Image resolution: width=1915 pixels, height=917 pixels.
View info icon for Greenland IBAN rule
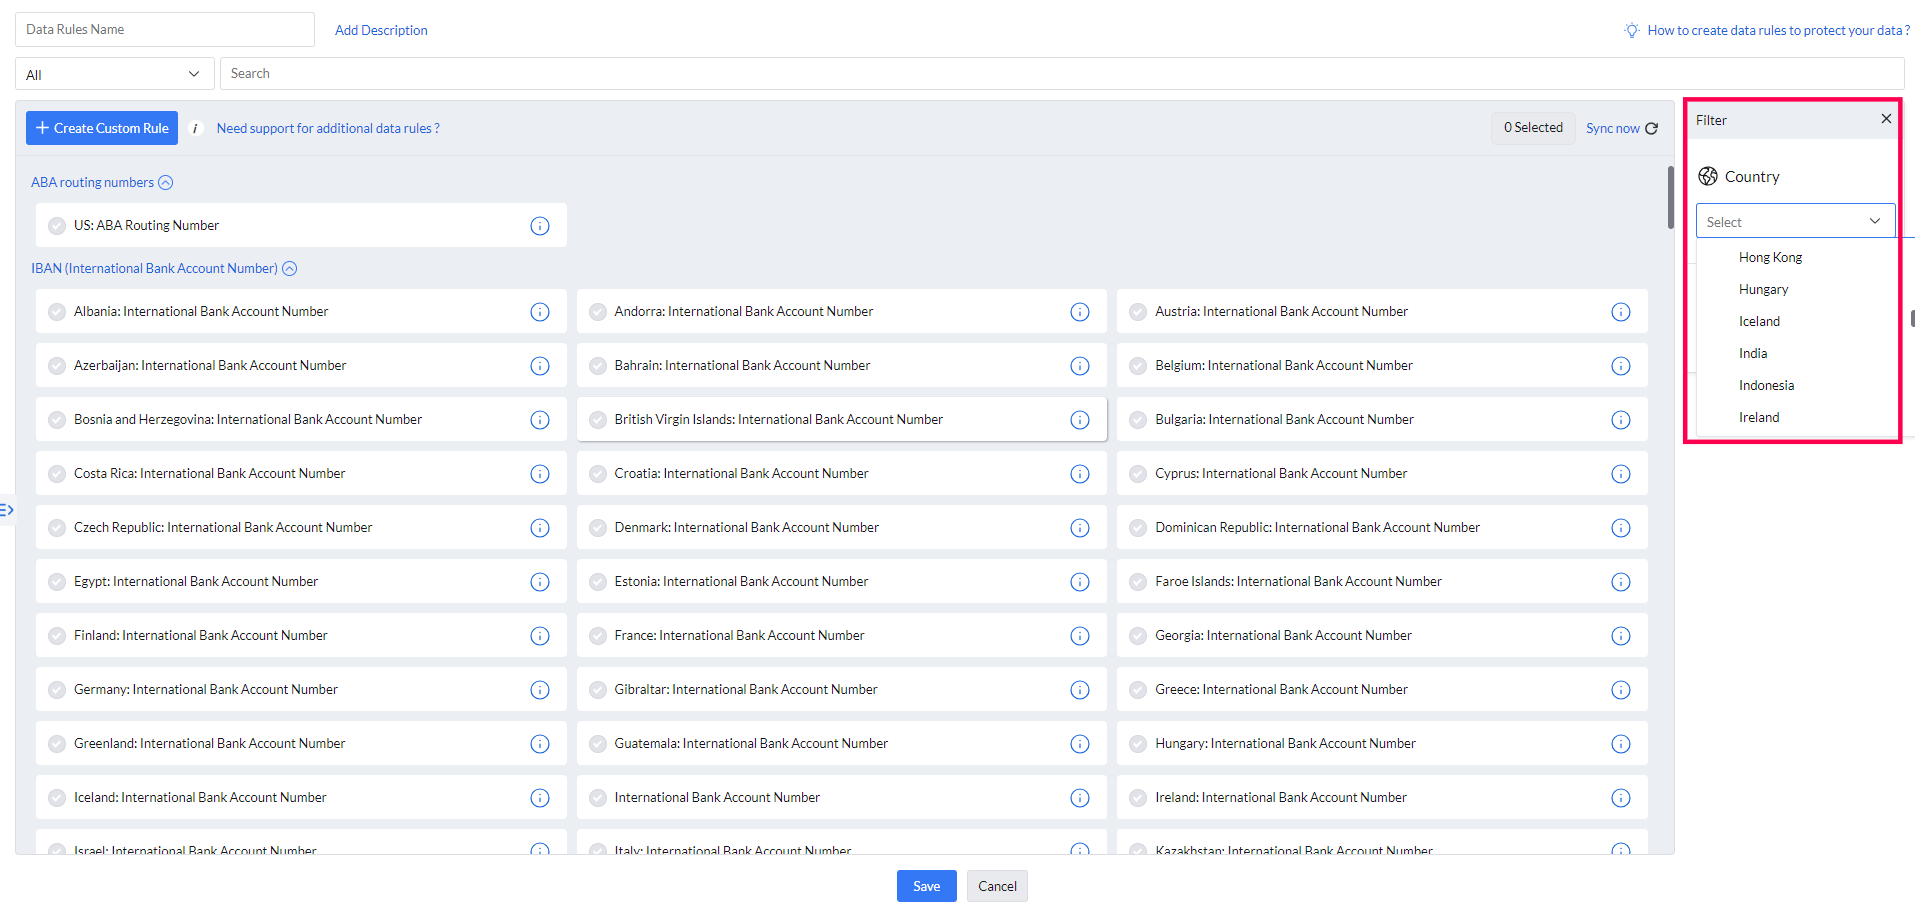tap(540, 744)
